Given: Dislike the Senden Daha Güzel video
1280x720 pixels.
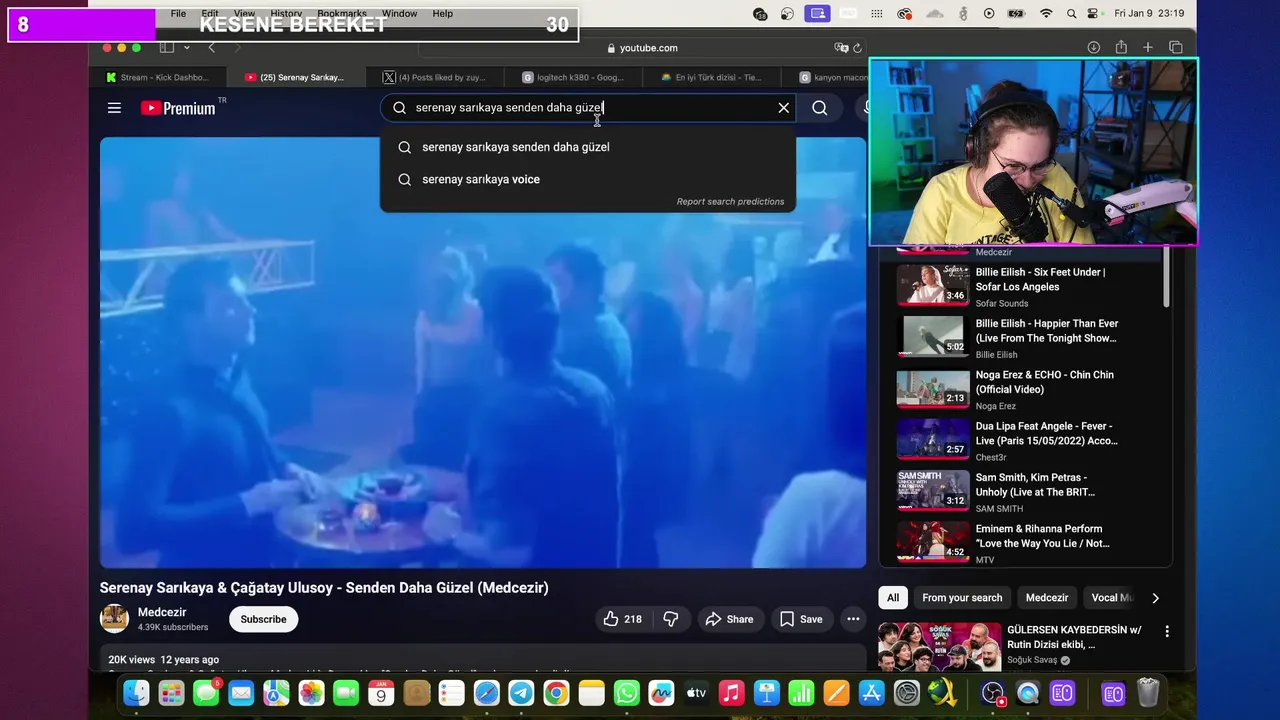Looking at the screenshot, I should pyautogui.click(x=671, y=619).
